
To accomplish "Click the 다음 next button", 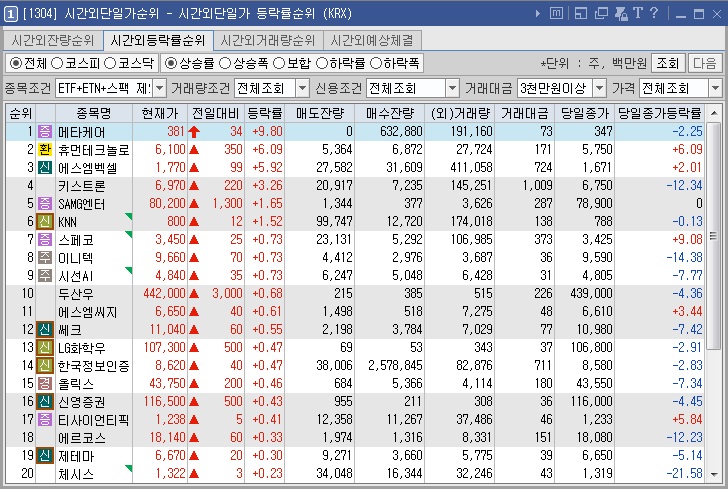I will (x=705, y=63).
